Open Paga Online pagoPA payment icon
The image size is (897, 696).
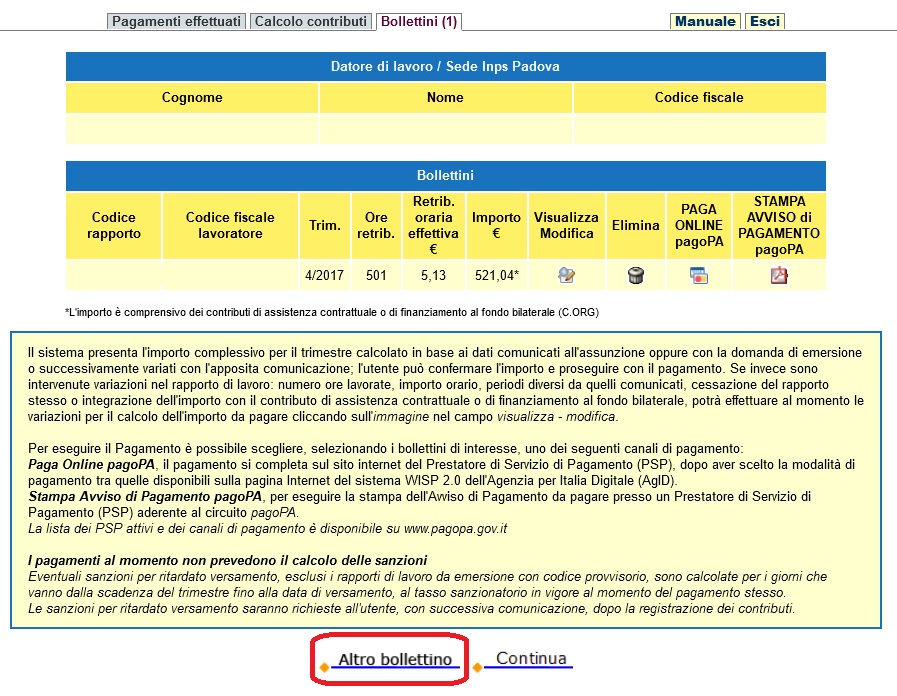pyautogui.click(x=698, y=276)
